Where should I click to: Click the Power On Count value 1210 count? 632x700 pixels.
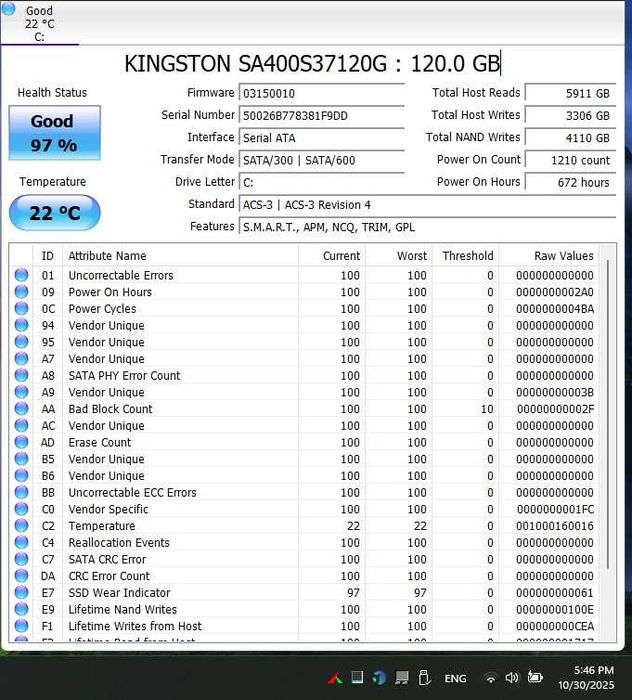tap(570, 160)
